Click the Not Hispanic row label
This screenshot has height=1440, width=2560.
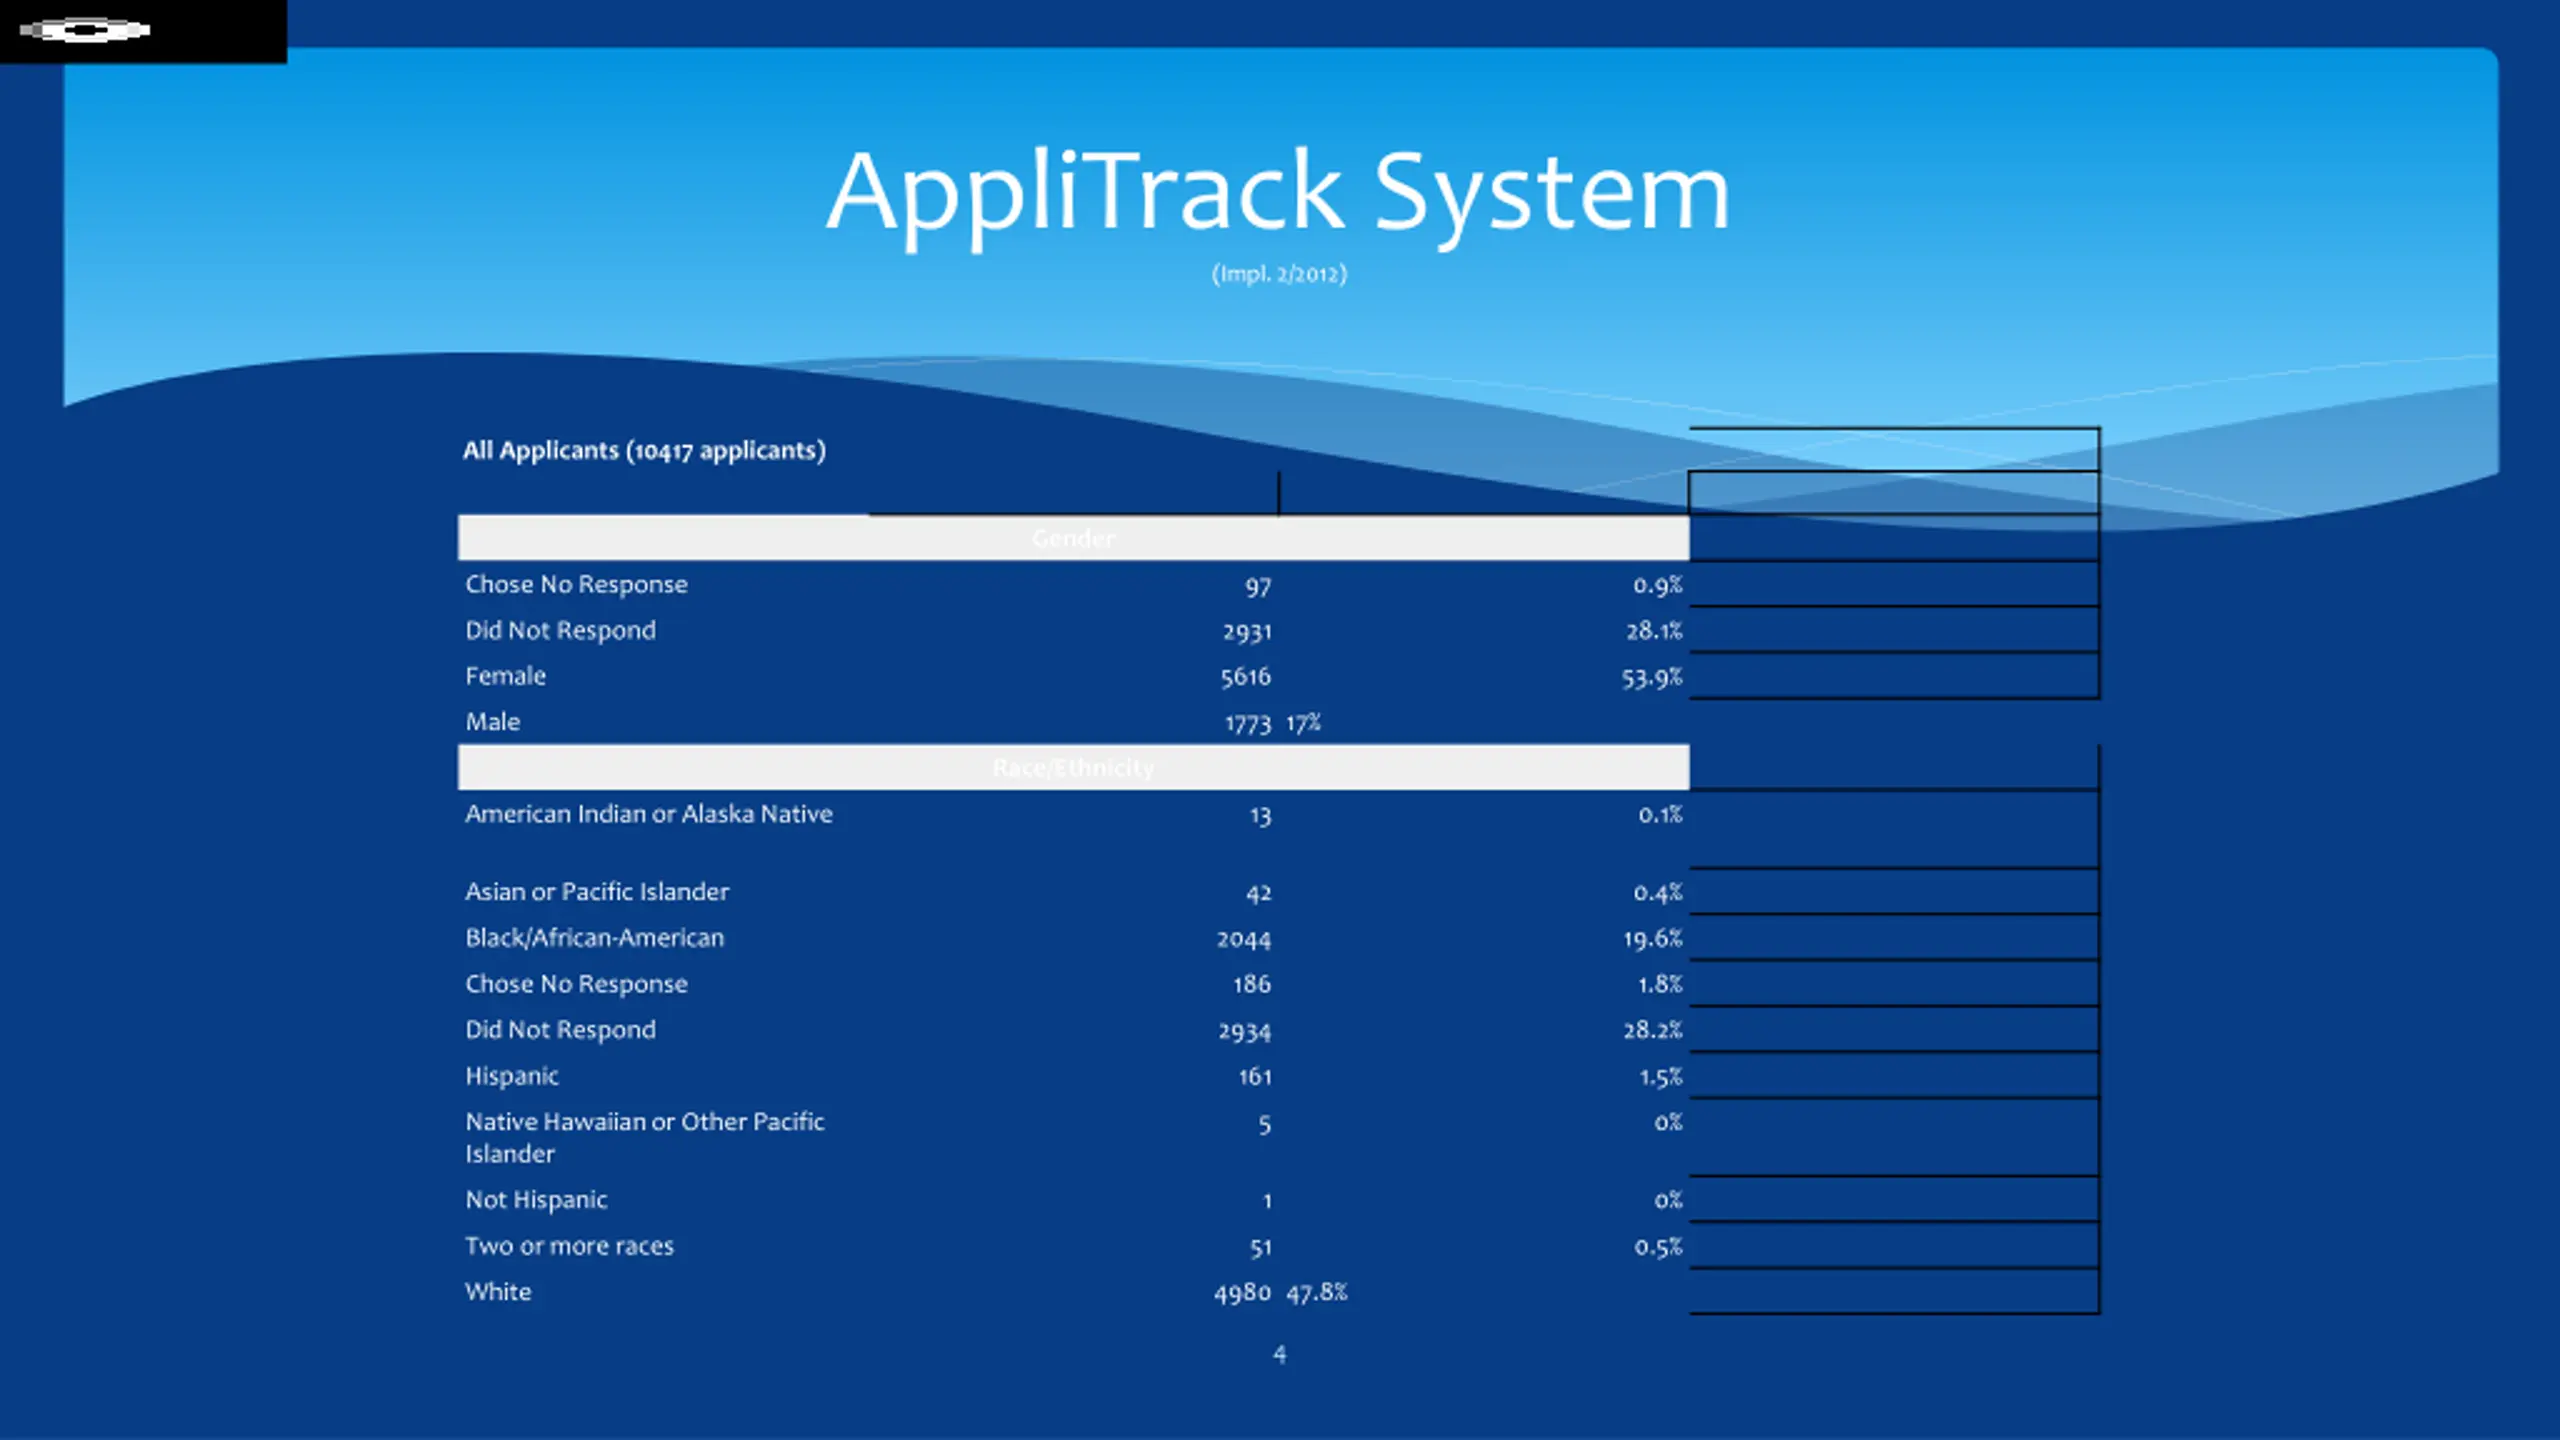click(x=536, y=1200)
